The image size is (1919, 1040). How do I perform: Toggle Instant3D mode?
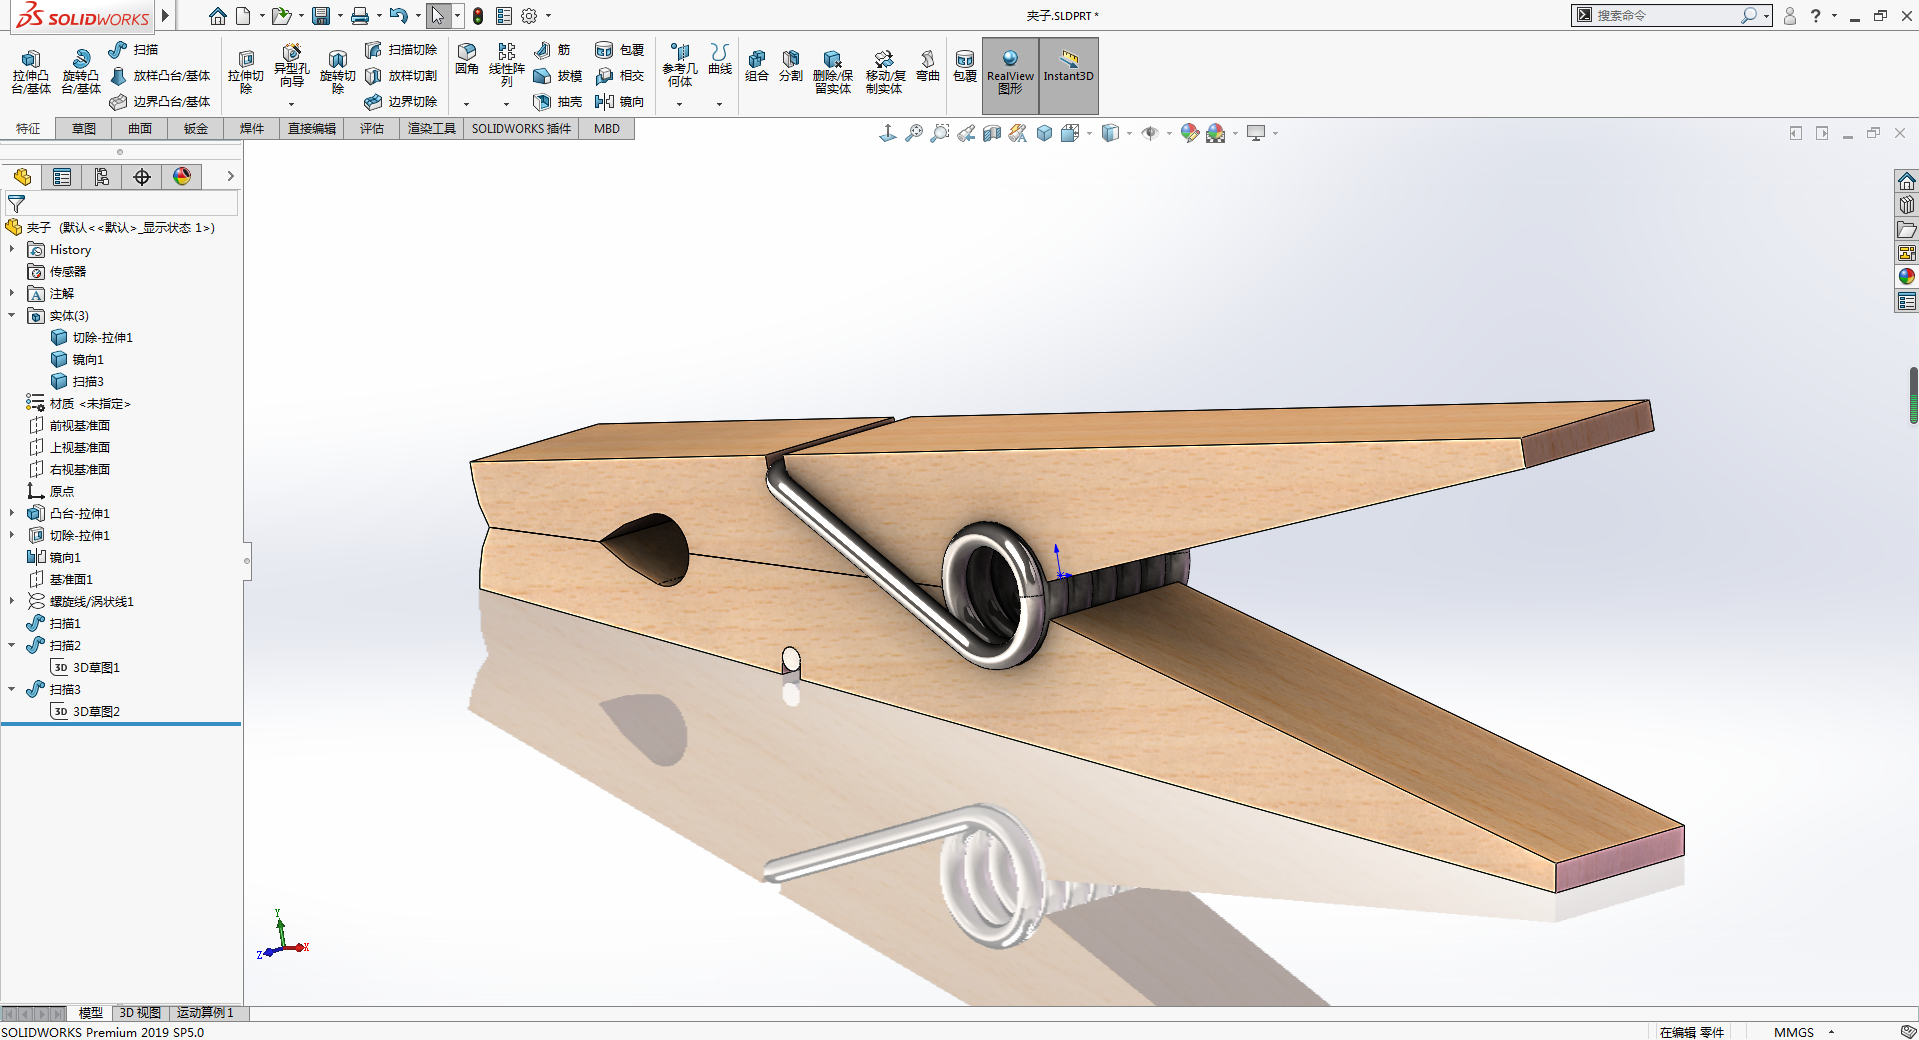tap(1069, 75)
